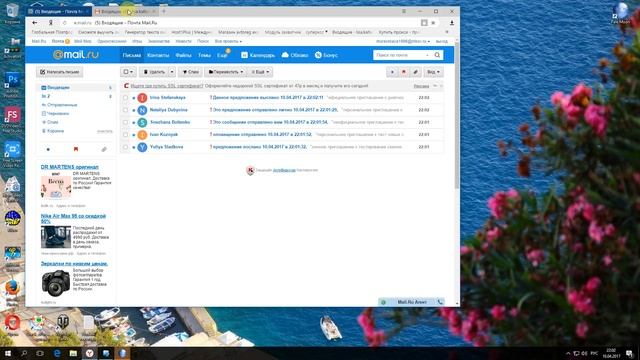
Task: Open the DR MARTENS оригинал ad link
Action: 69,167
